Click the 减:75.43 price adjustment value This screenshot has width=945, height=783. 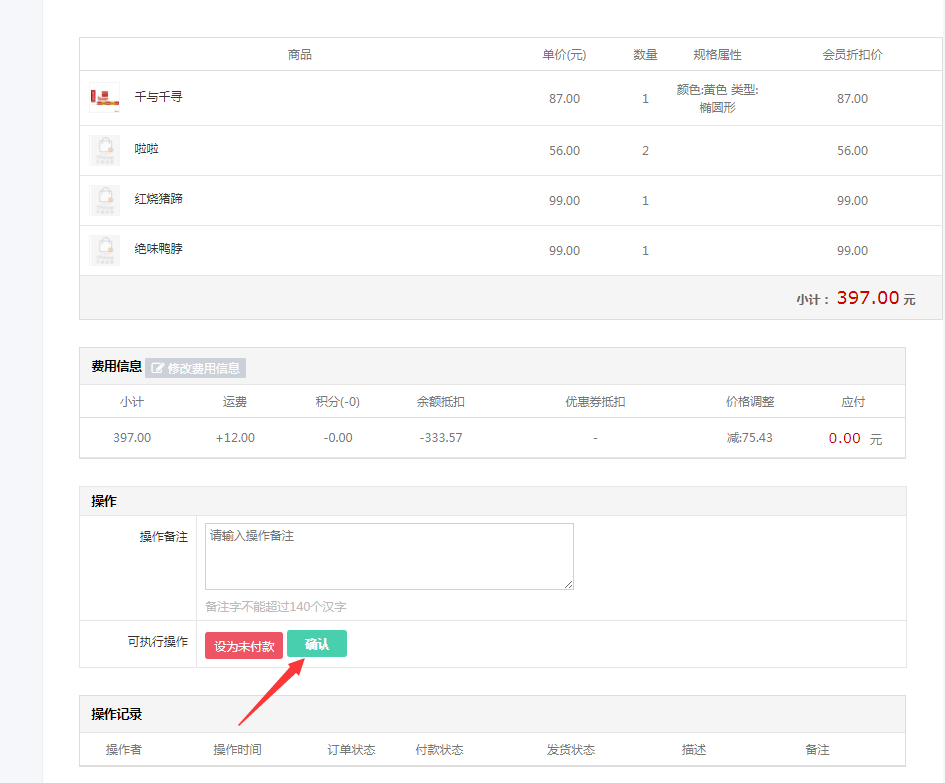coord(749,438)
